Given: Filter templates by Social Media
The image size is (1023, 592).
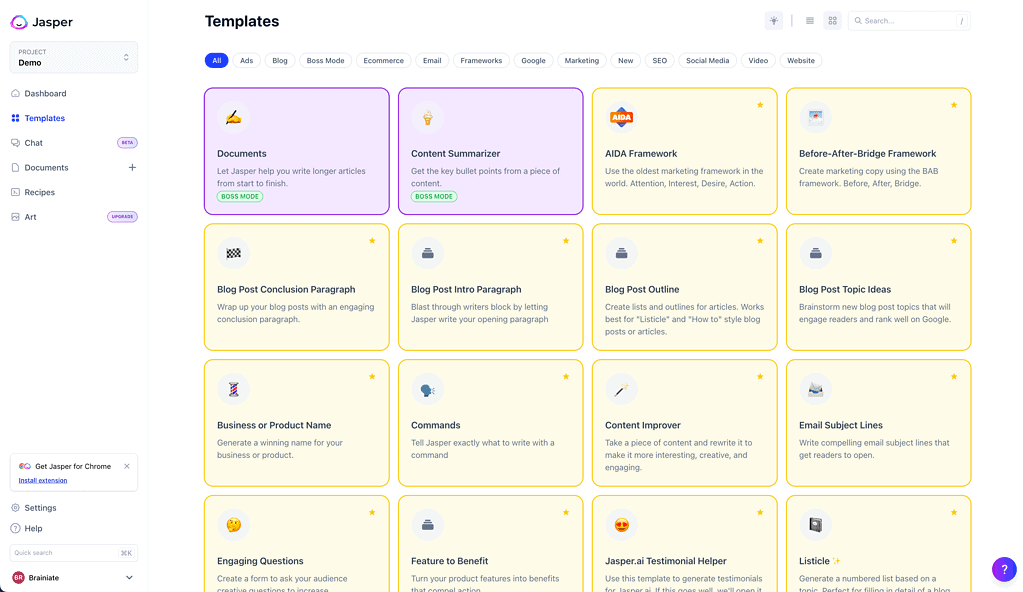Looking at the screenshot, I should (708, 61).
